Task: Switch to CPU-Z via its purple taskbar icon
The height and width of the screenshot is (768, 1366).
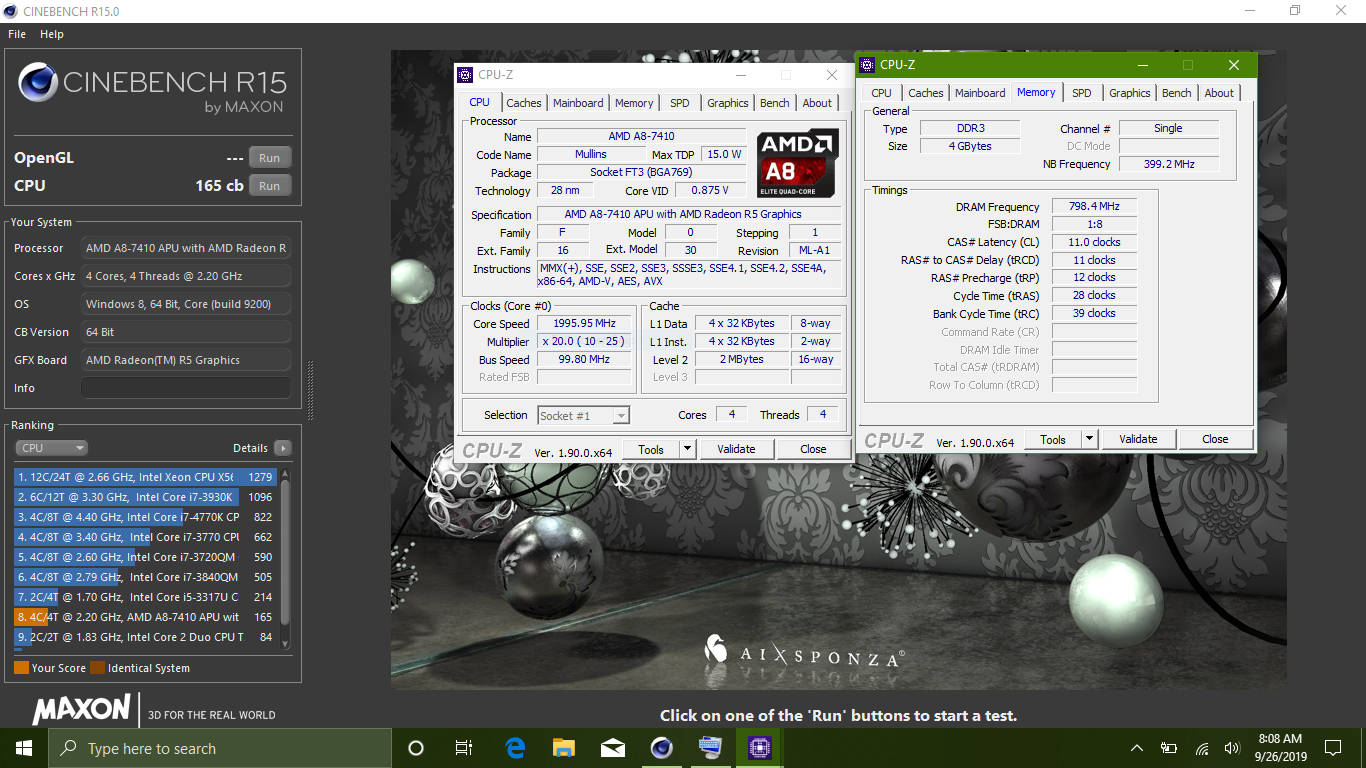Action: coord(759,748)
